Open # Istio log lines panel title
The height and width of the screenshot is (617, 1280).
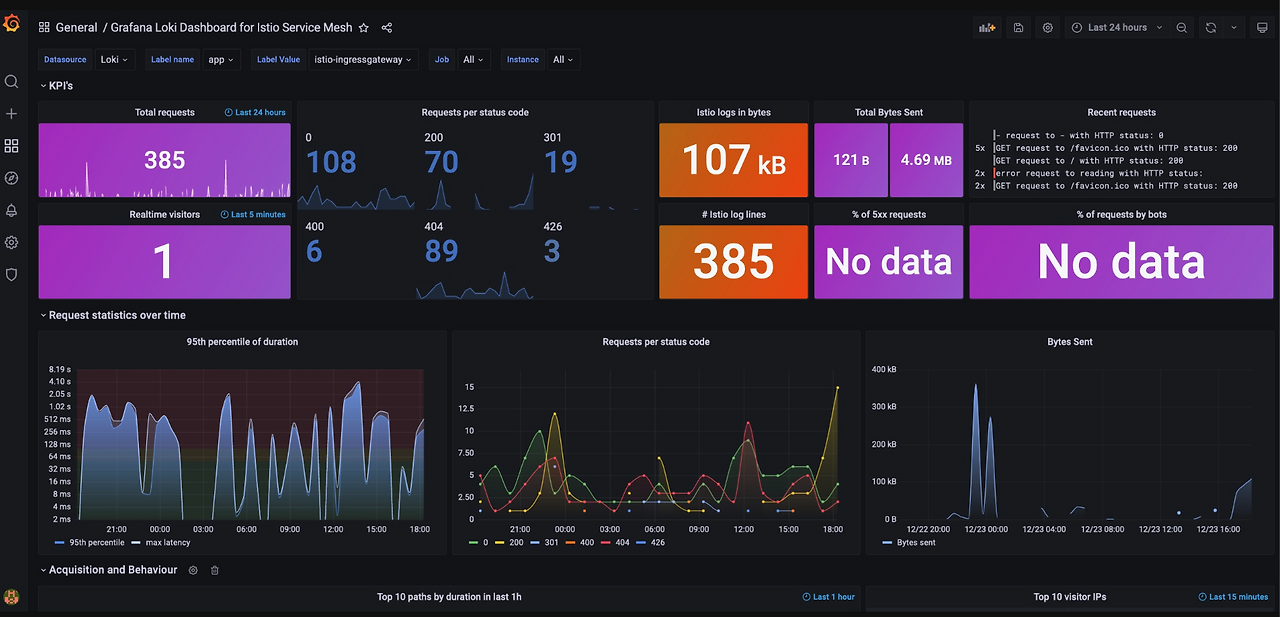(733, 215)
